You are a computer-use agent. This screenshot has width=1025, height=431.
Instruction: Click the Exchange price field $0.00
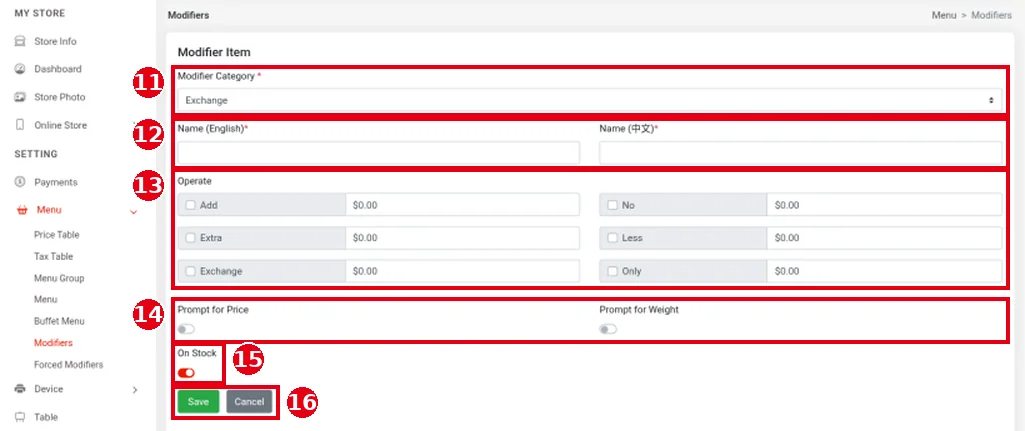click(x=462, y=271)
